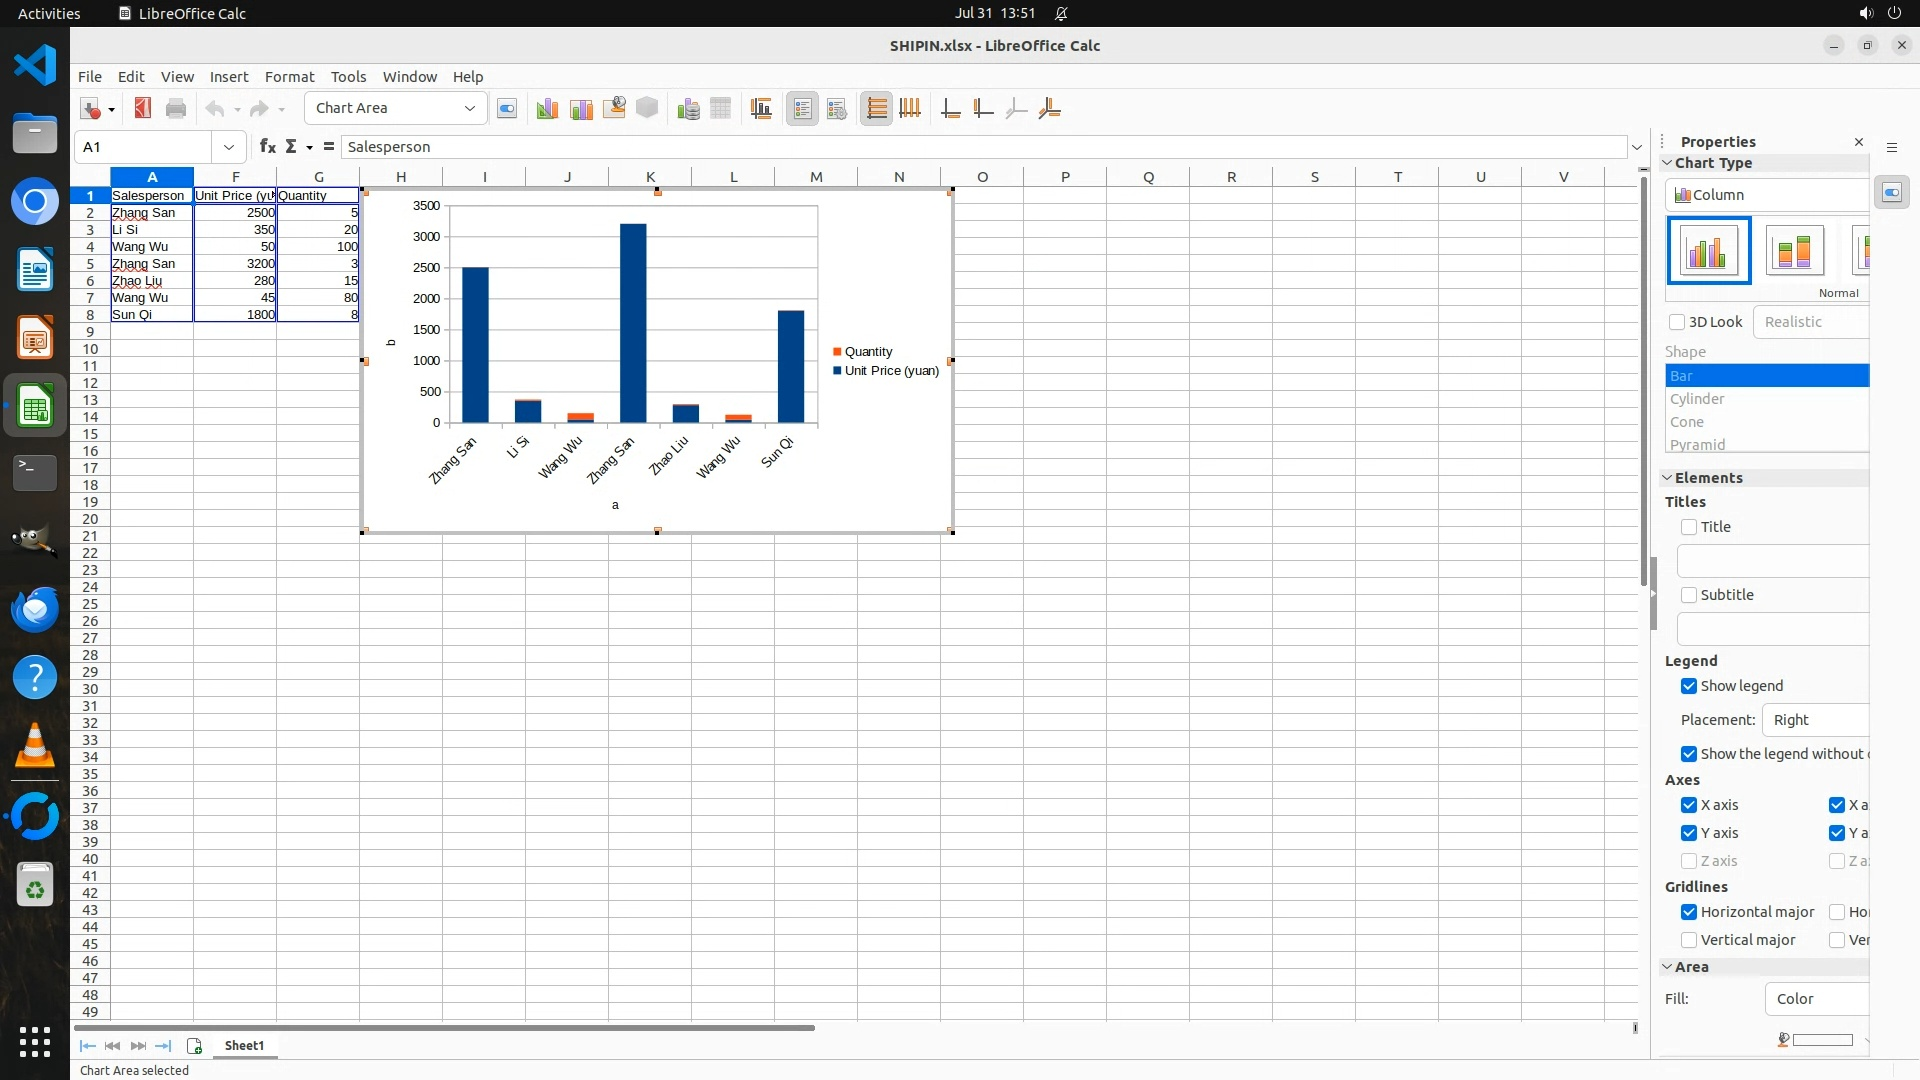Toggle Horizontal Grids toolbar icon

pos(876,109)
